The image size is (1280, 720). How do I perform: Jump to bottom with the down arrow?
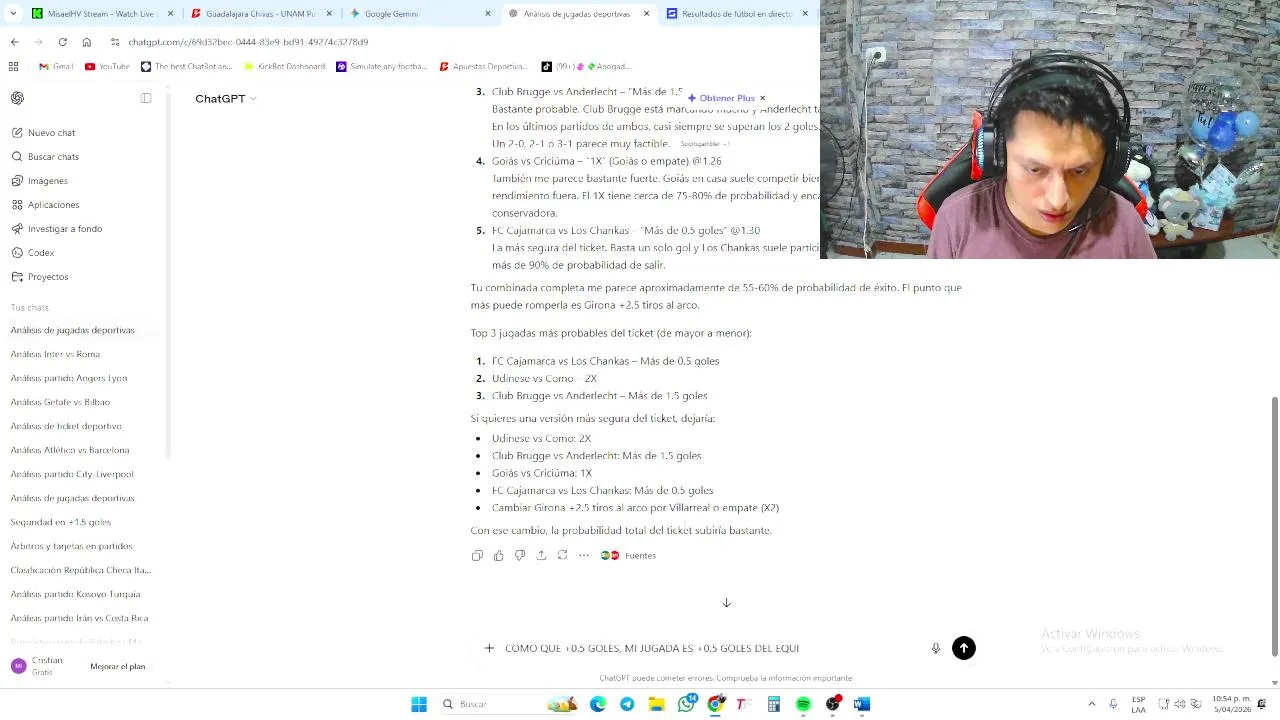[727, 603]
